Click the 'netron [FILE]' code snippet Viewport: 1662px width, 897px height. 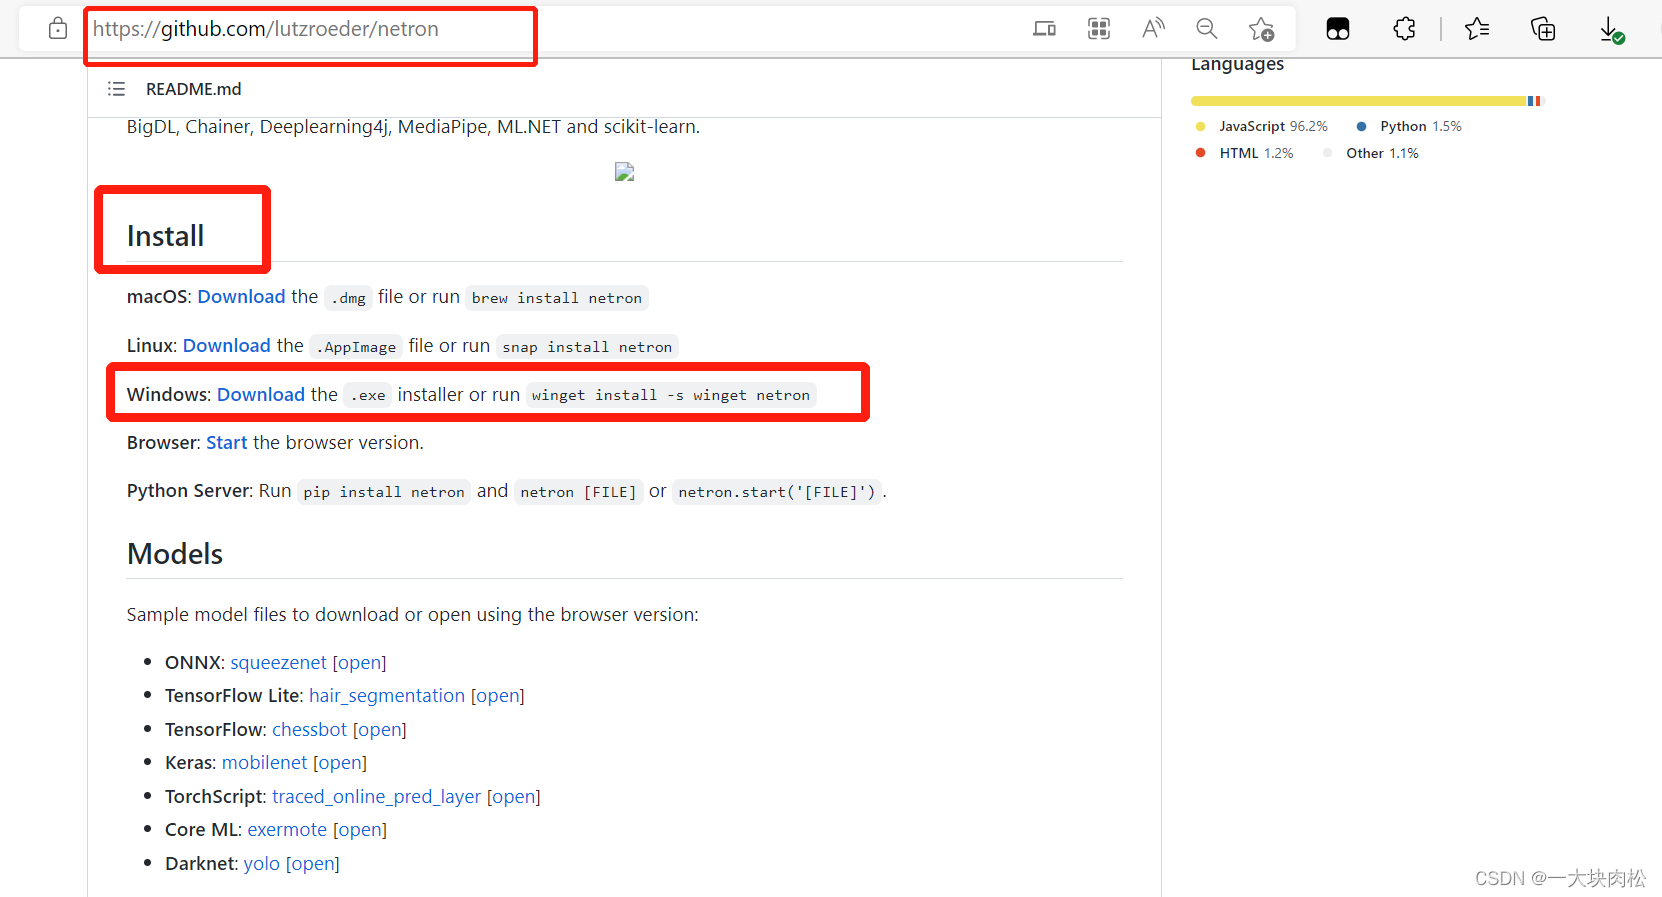click(578, 492)
